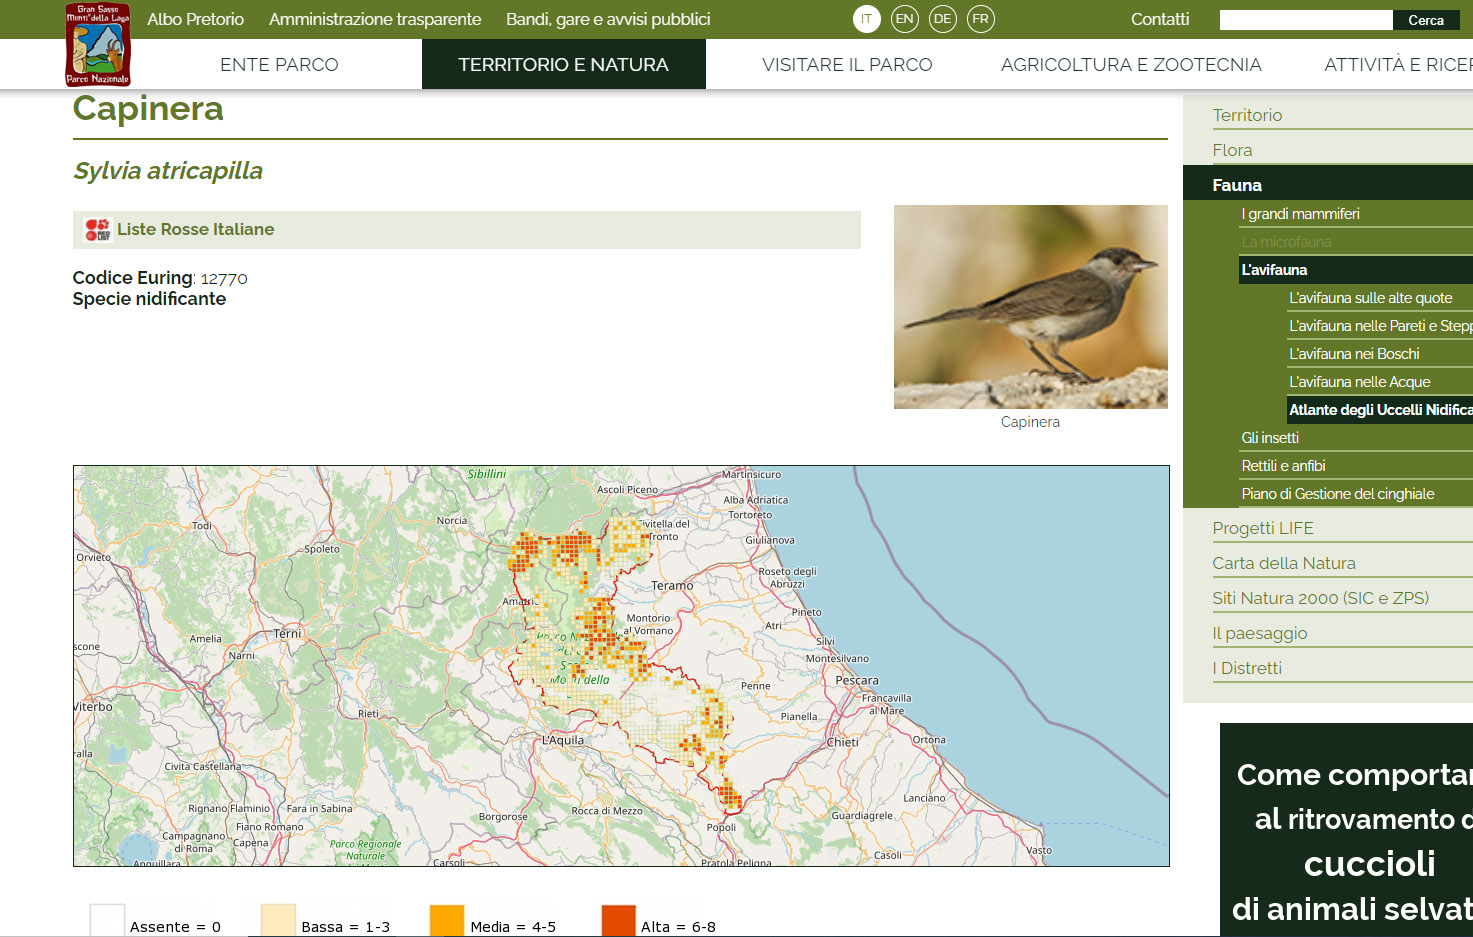The width and height of the screenshot is (1473, 937).
Task: Click the Capinera bird photo
Action: click(x=1031, y=307)
